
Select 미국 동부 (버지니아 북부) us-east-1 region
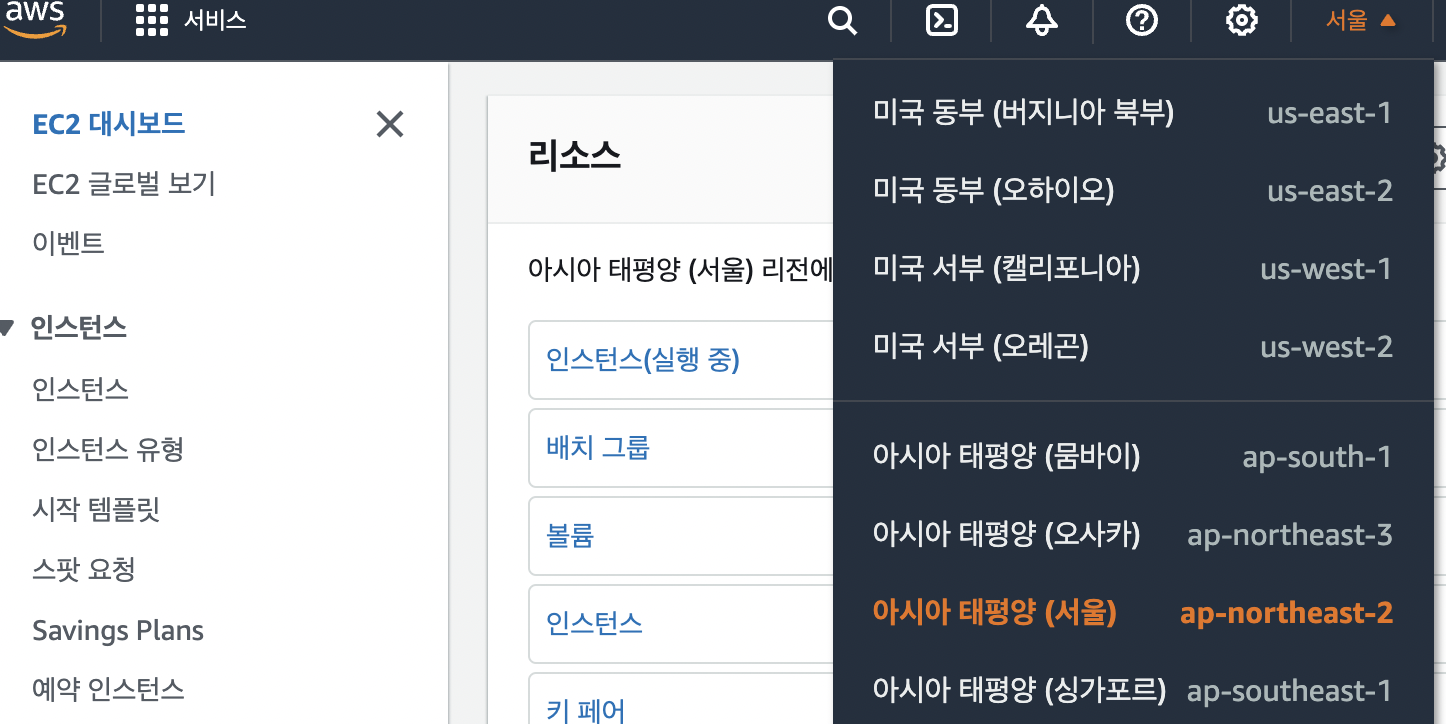click(x=1132, y=112)
